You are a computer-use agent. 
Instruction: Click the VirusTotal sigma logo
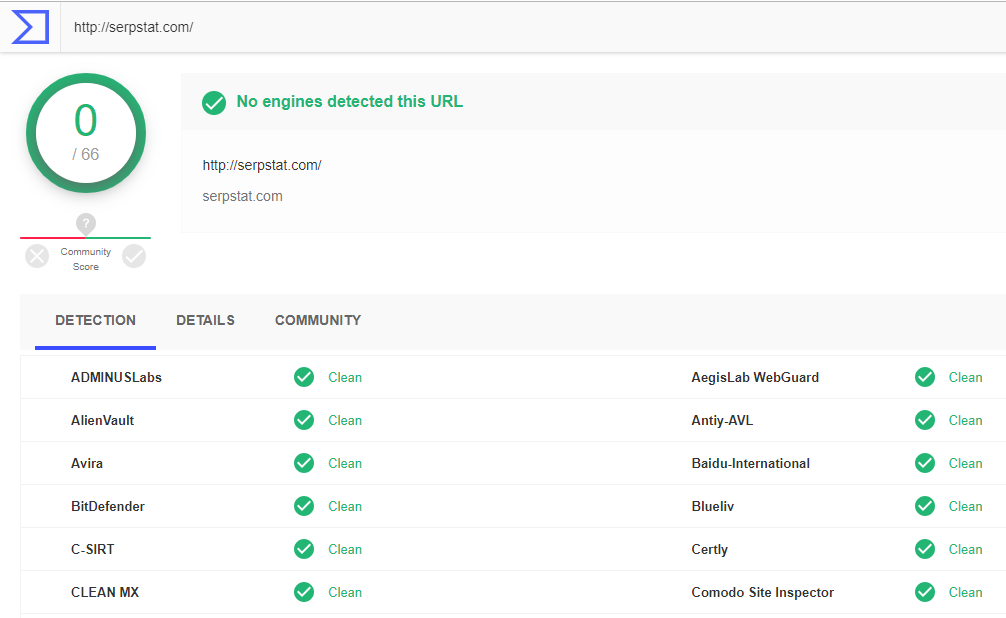click(30, 27)
